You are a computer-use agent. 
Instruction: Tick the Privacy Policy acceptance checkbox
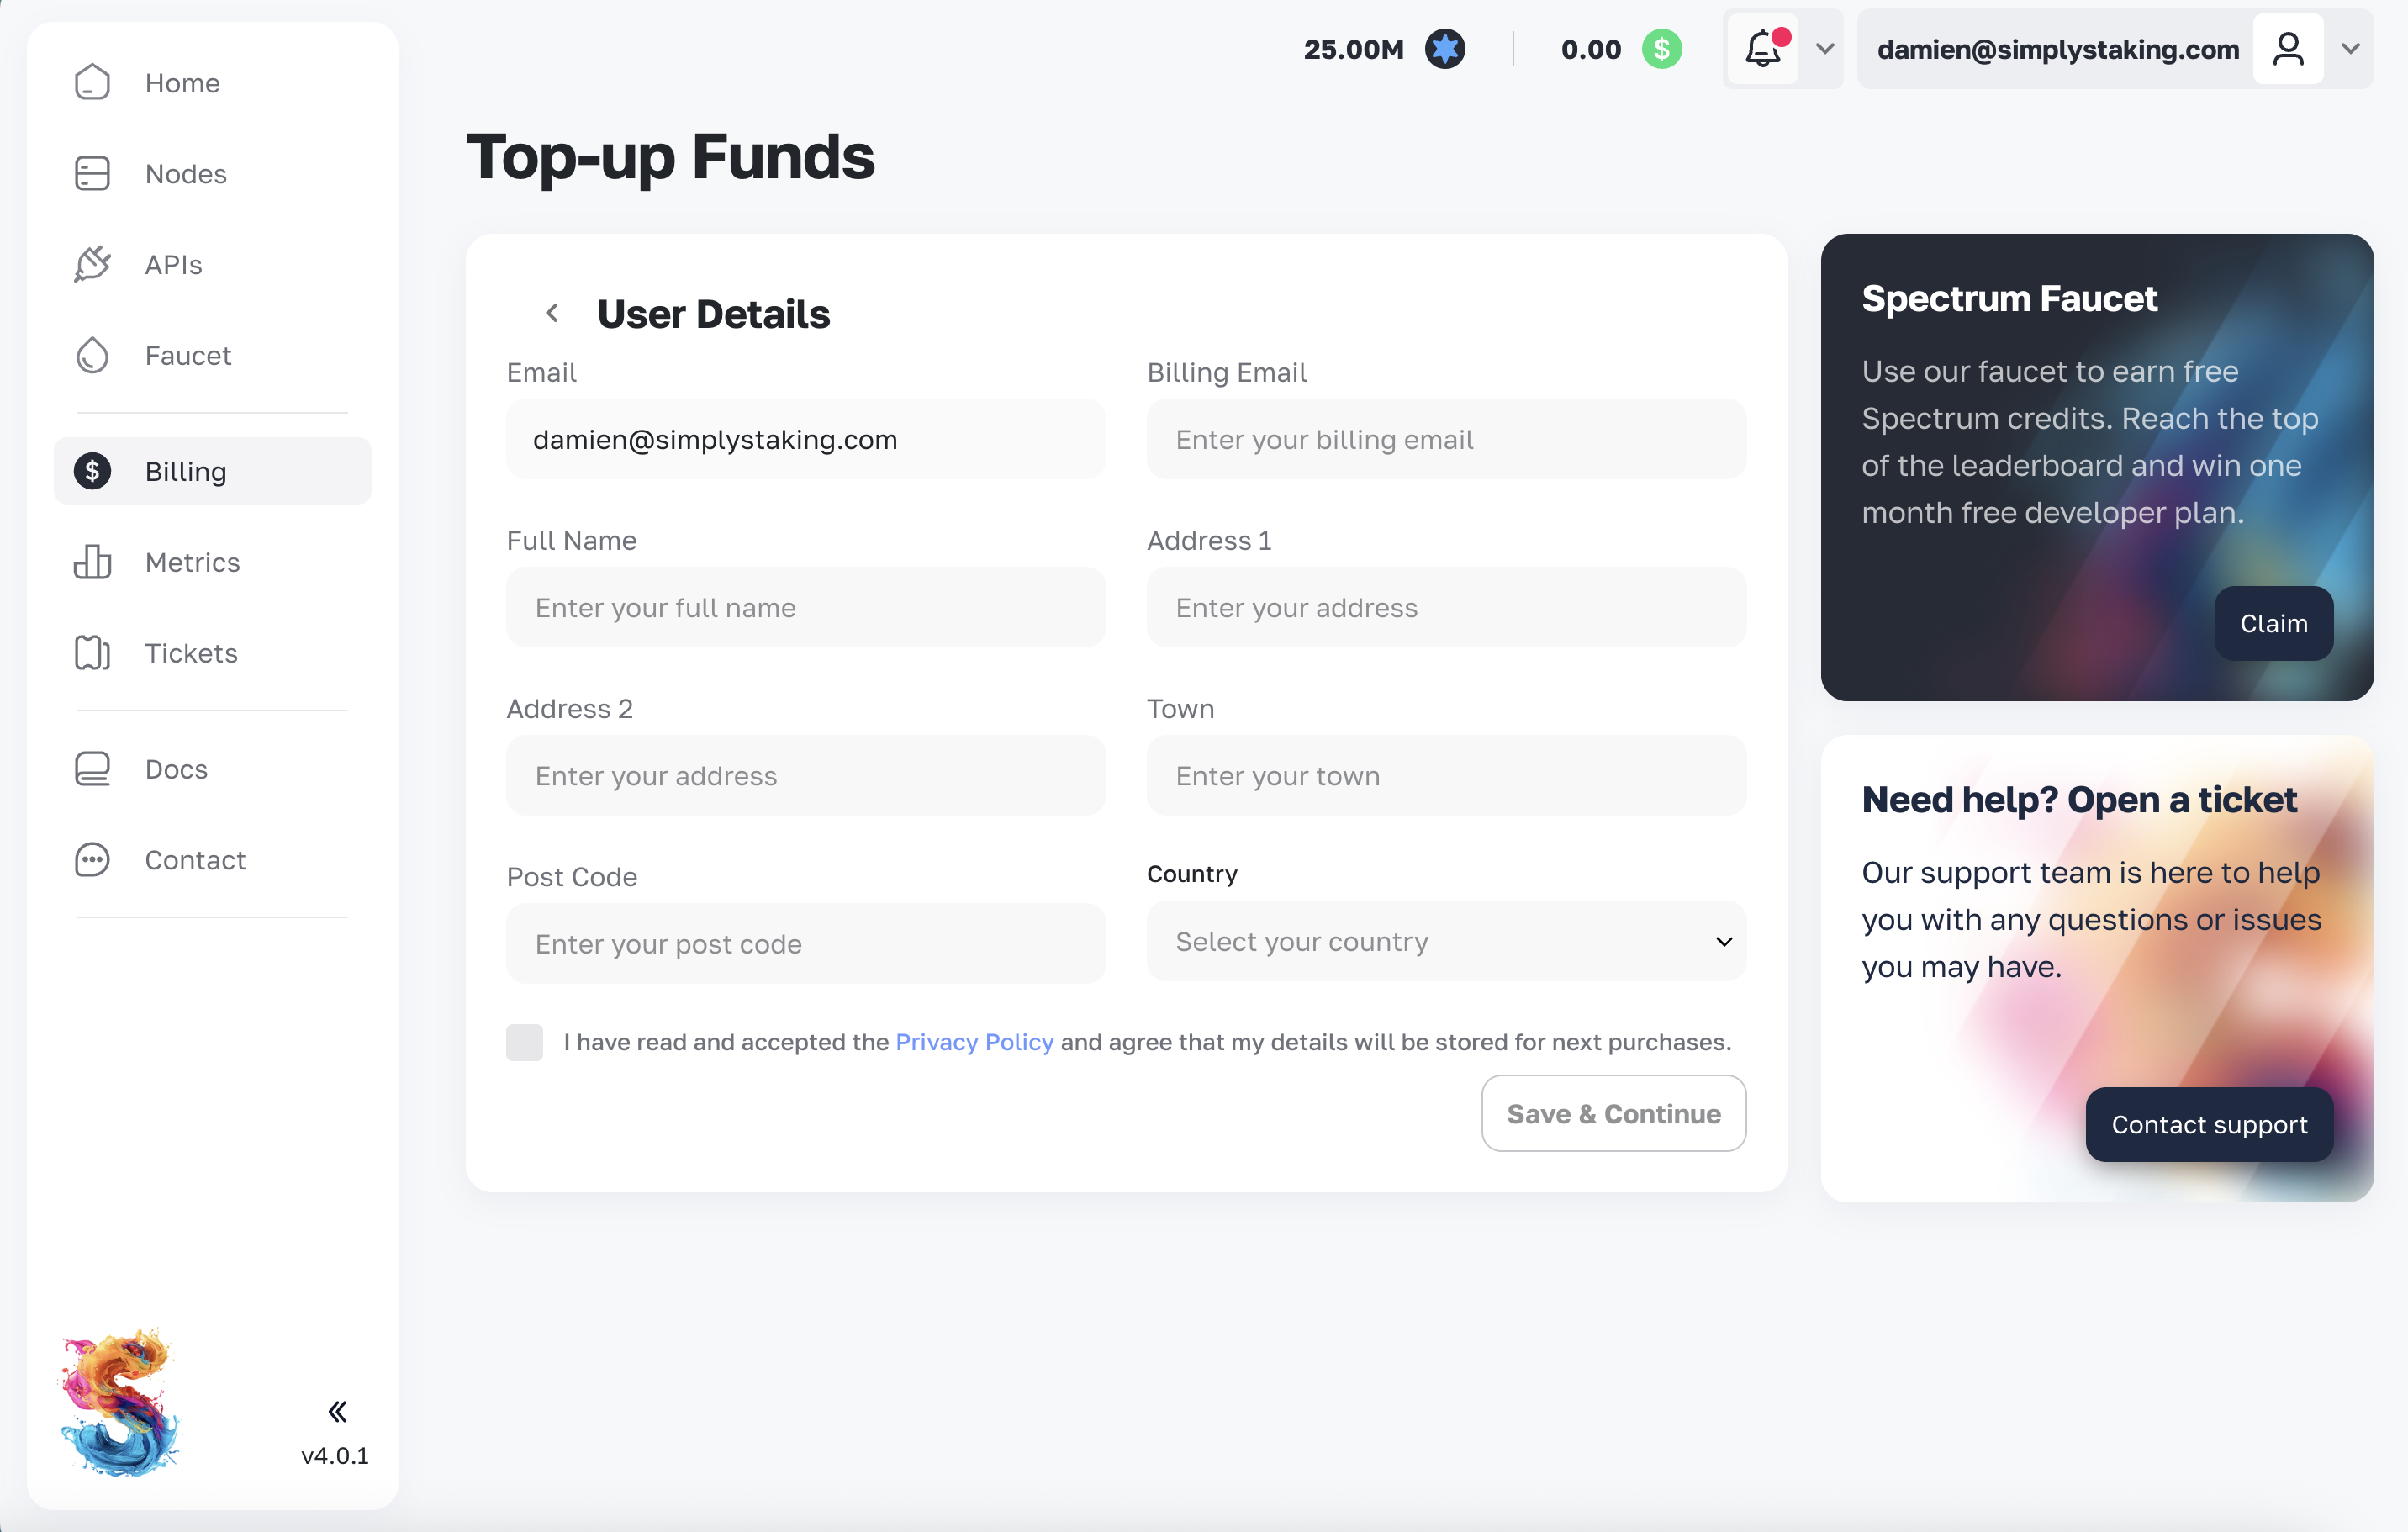click(524, 1042)
